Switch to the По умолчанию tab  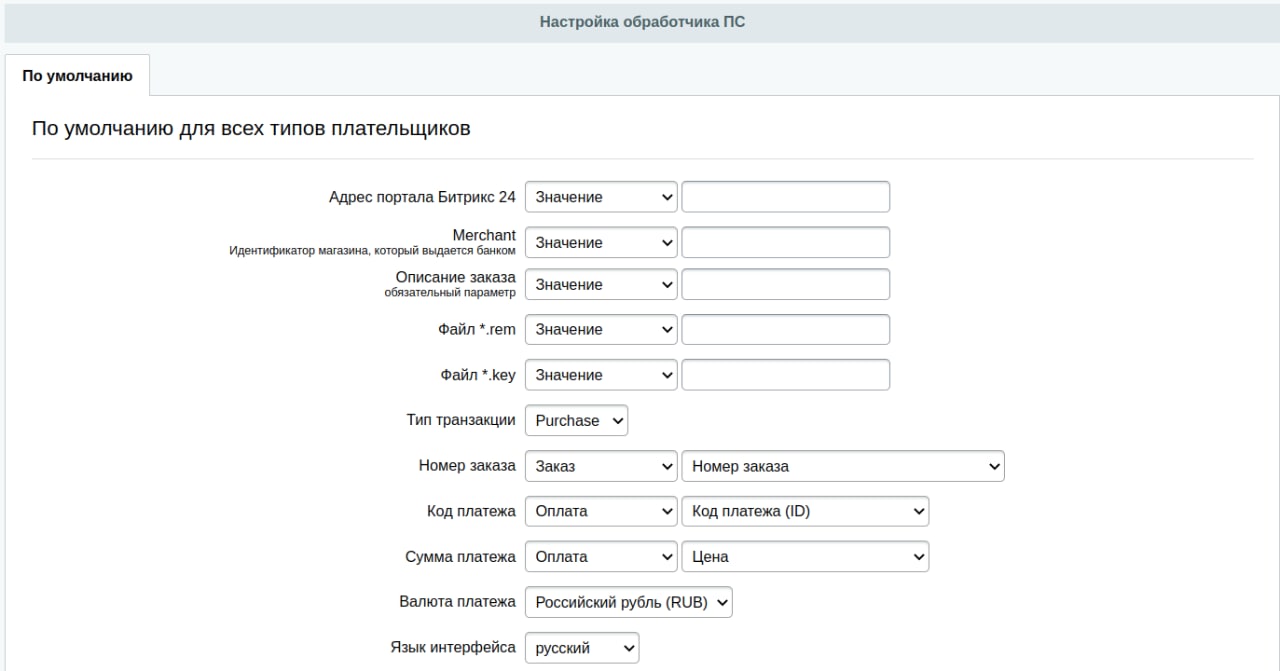[77, 76]
